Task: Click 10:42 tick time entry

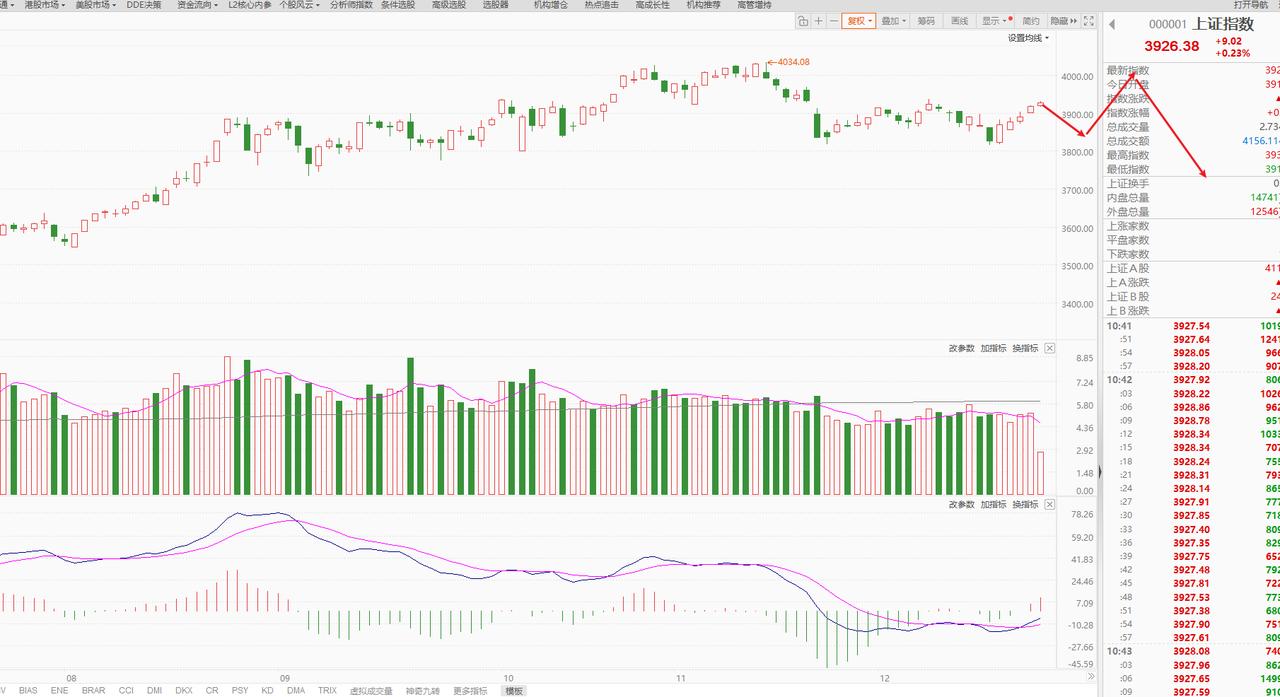Action: click(1119, 380)
